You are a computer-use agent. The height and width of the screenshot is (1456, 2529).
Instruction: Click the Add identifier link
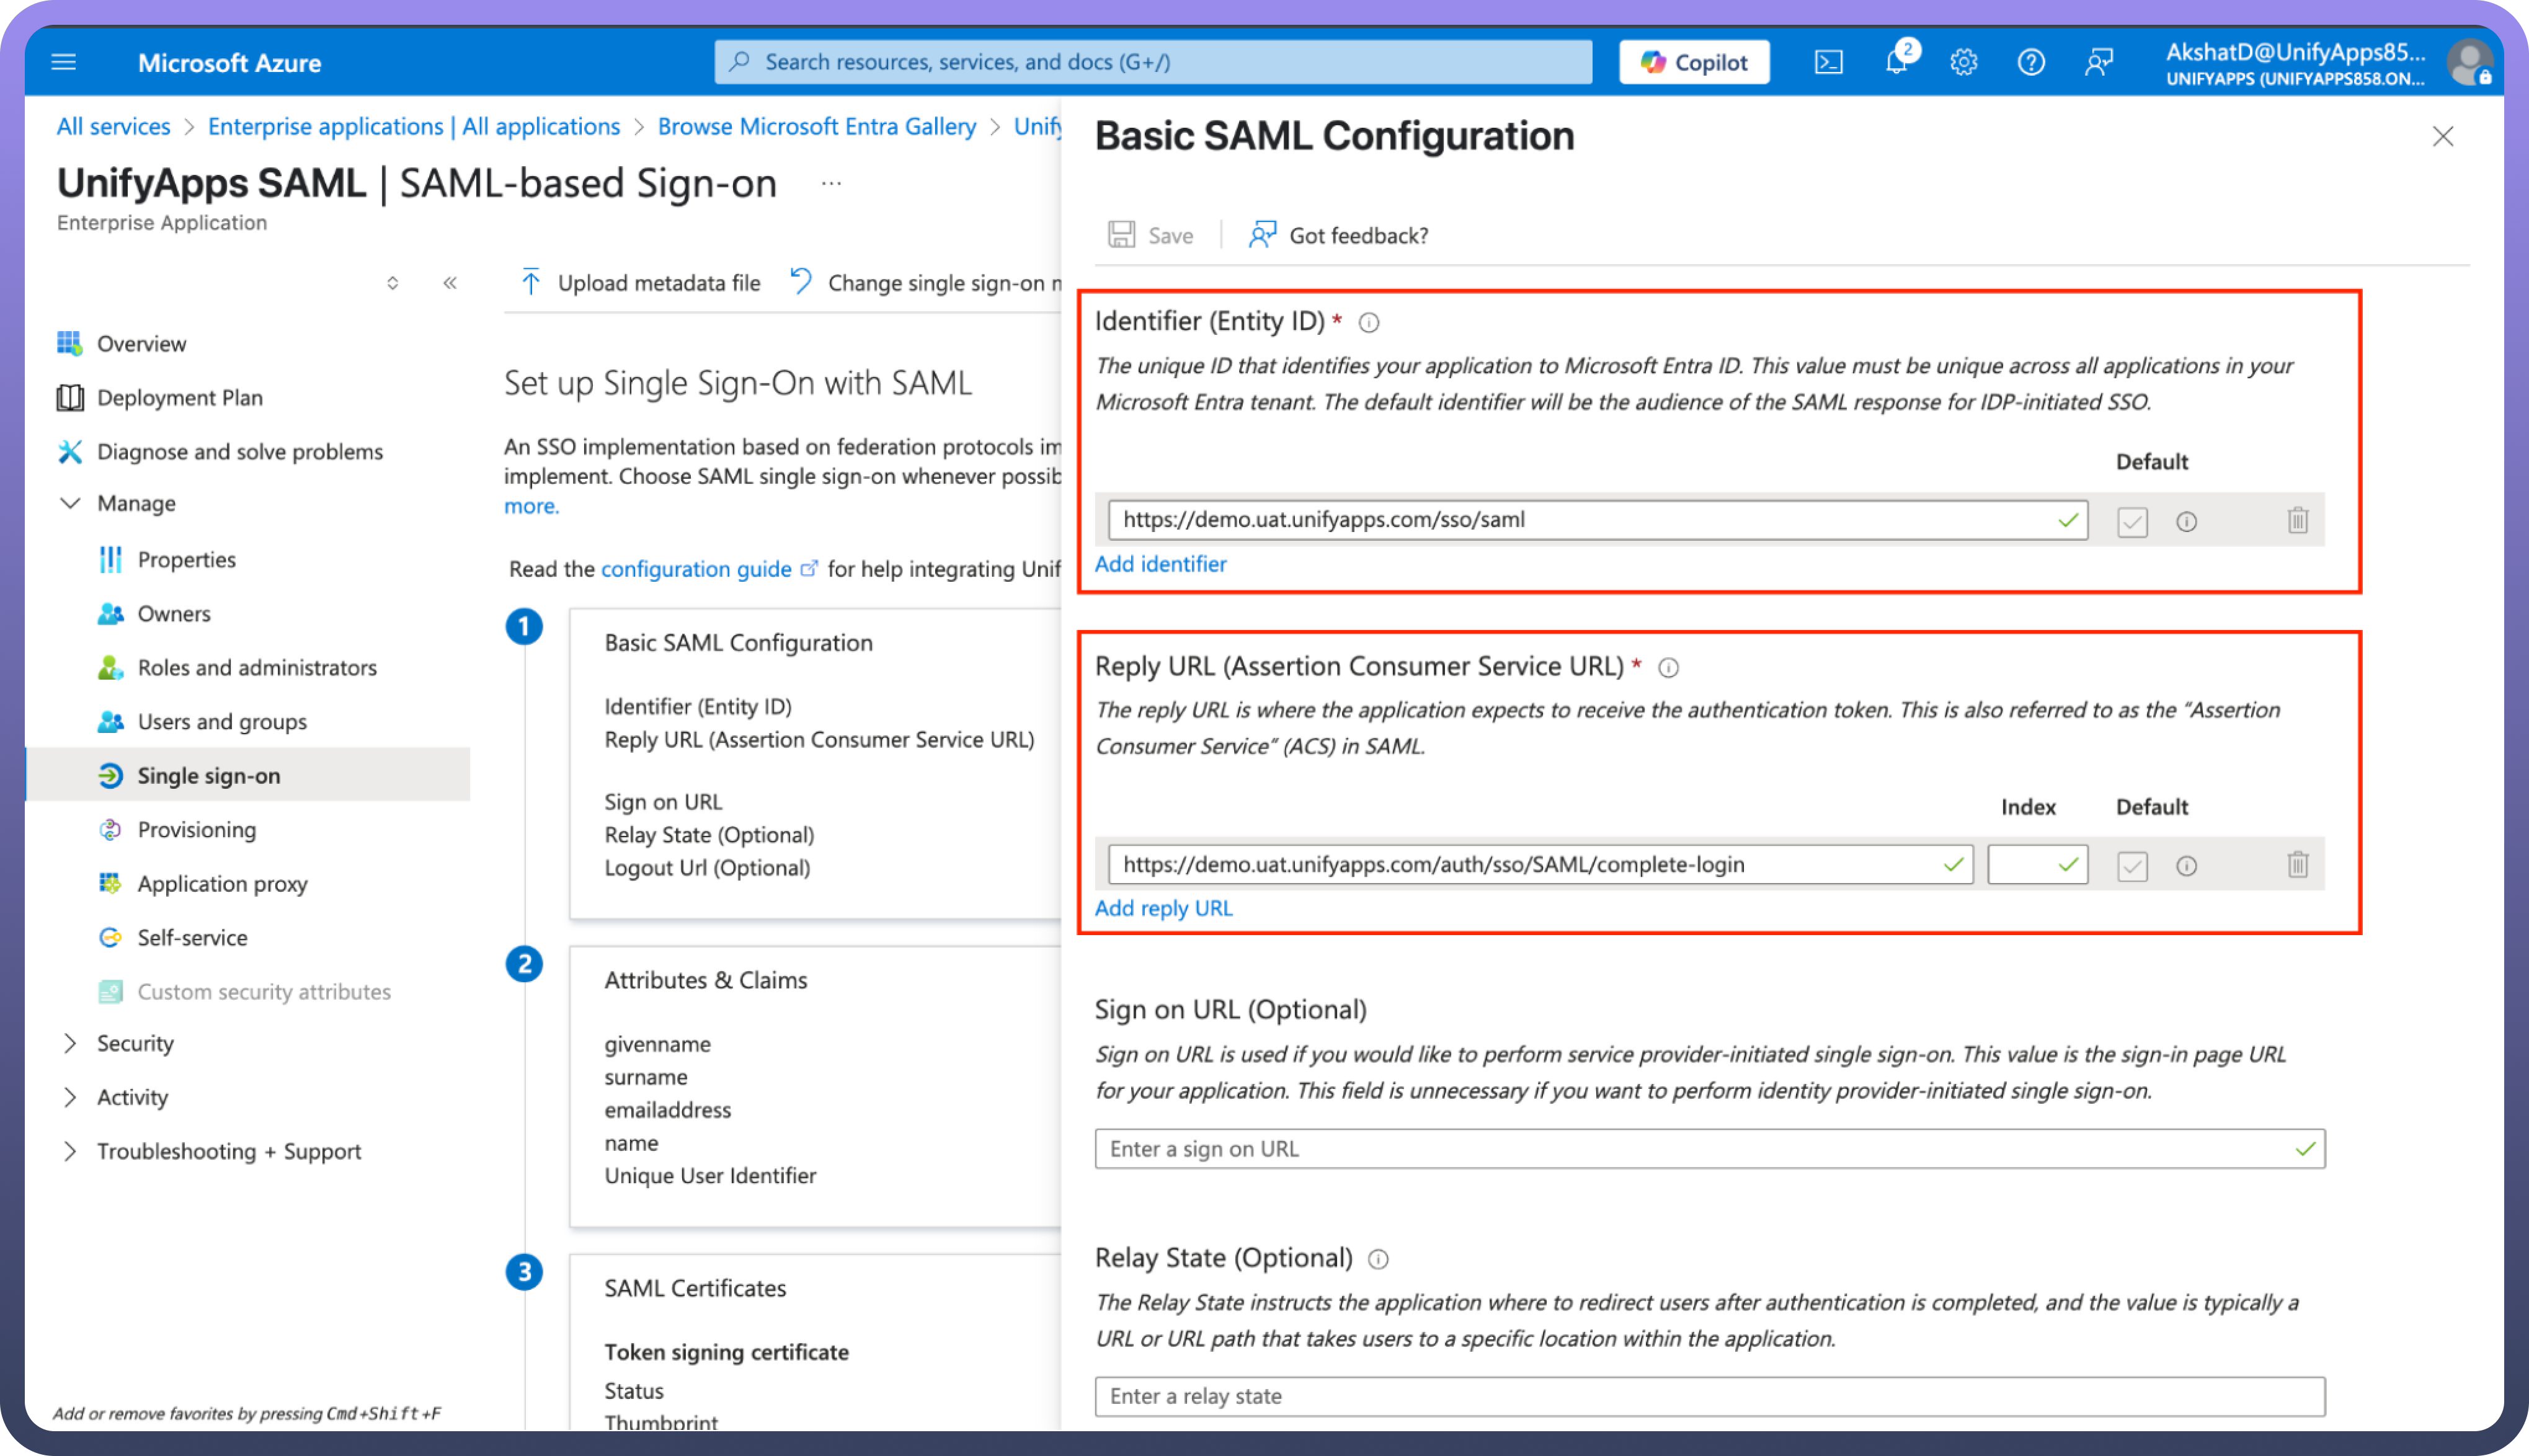[x=1160, y=564]
